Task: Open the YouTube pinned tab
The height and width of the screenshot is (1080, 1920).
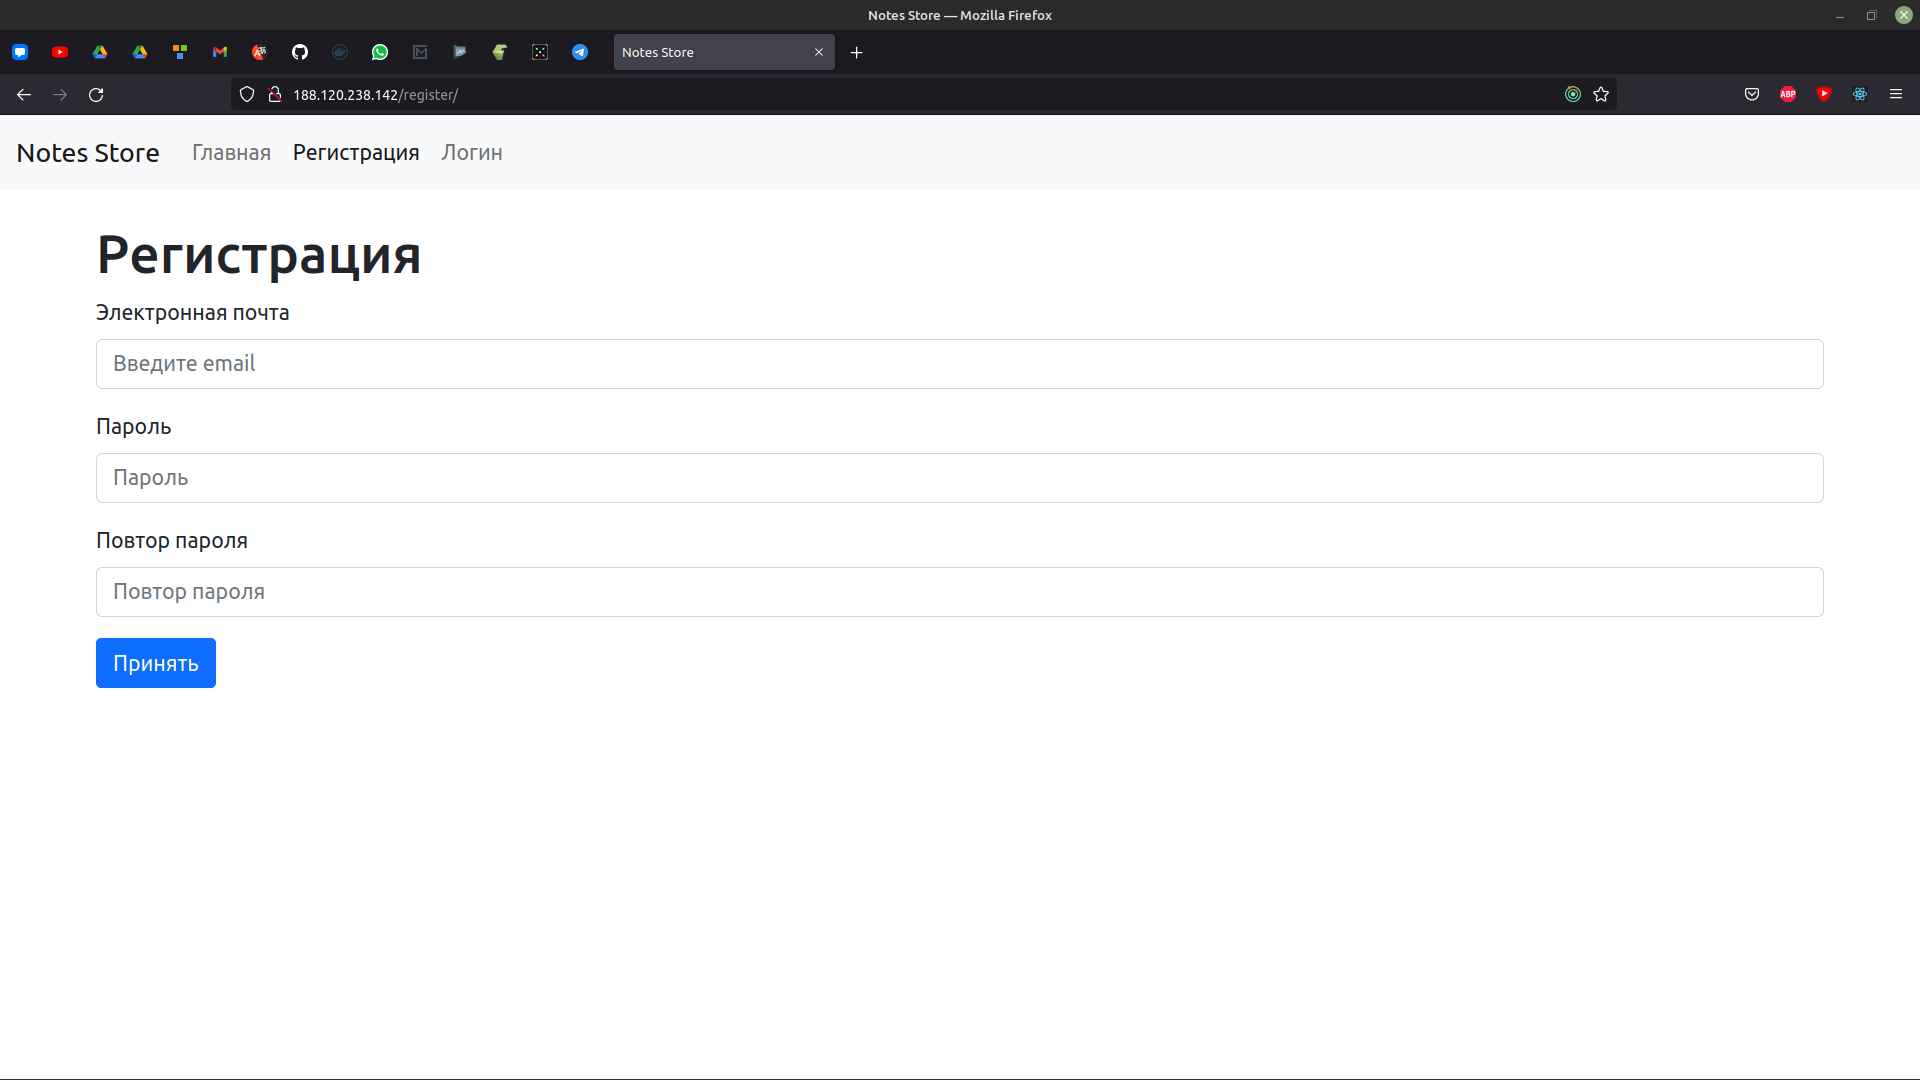Action: point(60,52)
